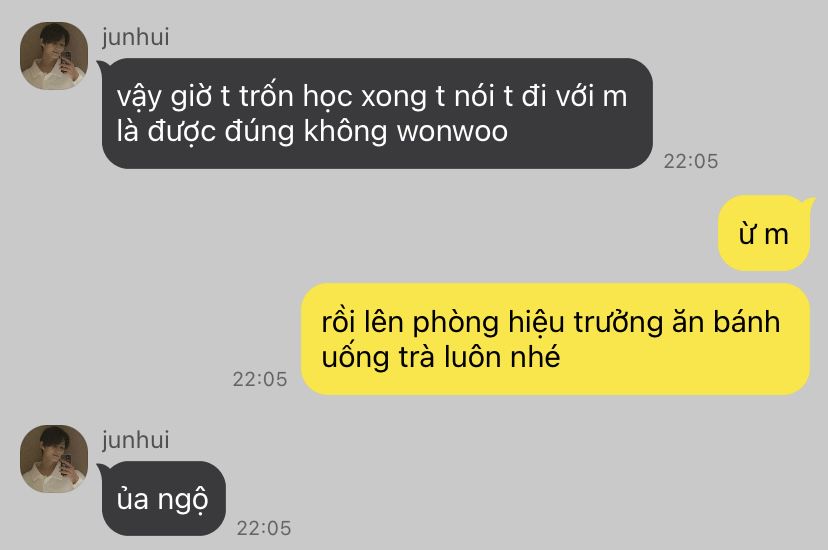The width and height of the screenshot is (828, 550).
Task: Click the 22:05 timestamp beside the first dark message
Action: coord(691,161)
